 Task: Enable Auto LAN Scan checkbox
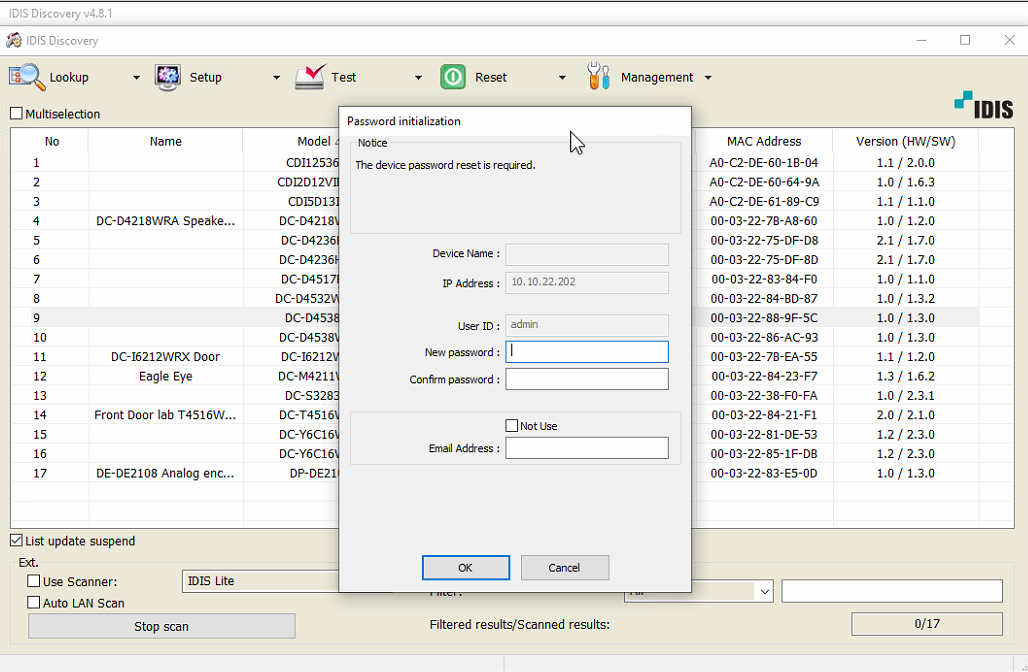pos(33,603)
